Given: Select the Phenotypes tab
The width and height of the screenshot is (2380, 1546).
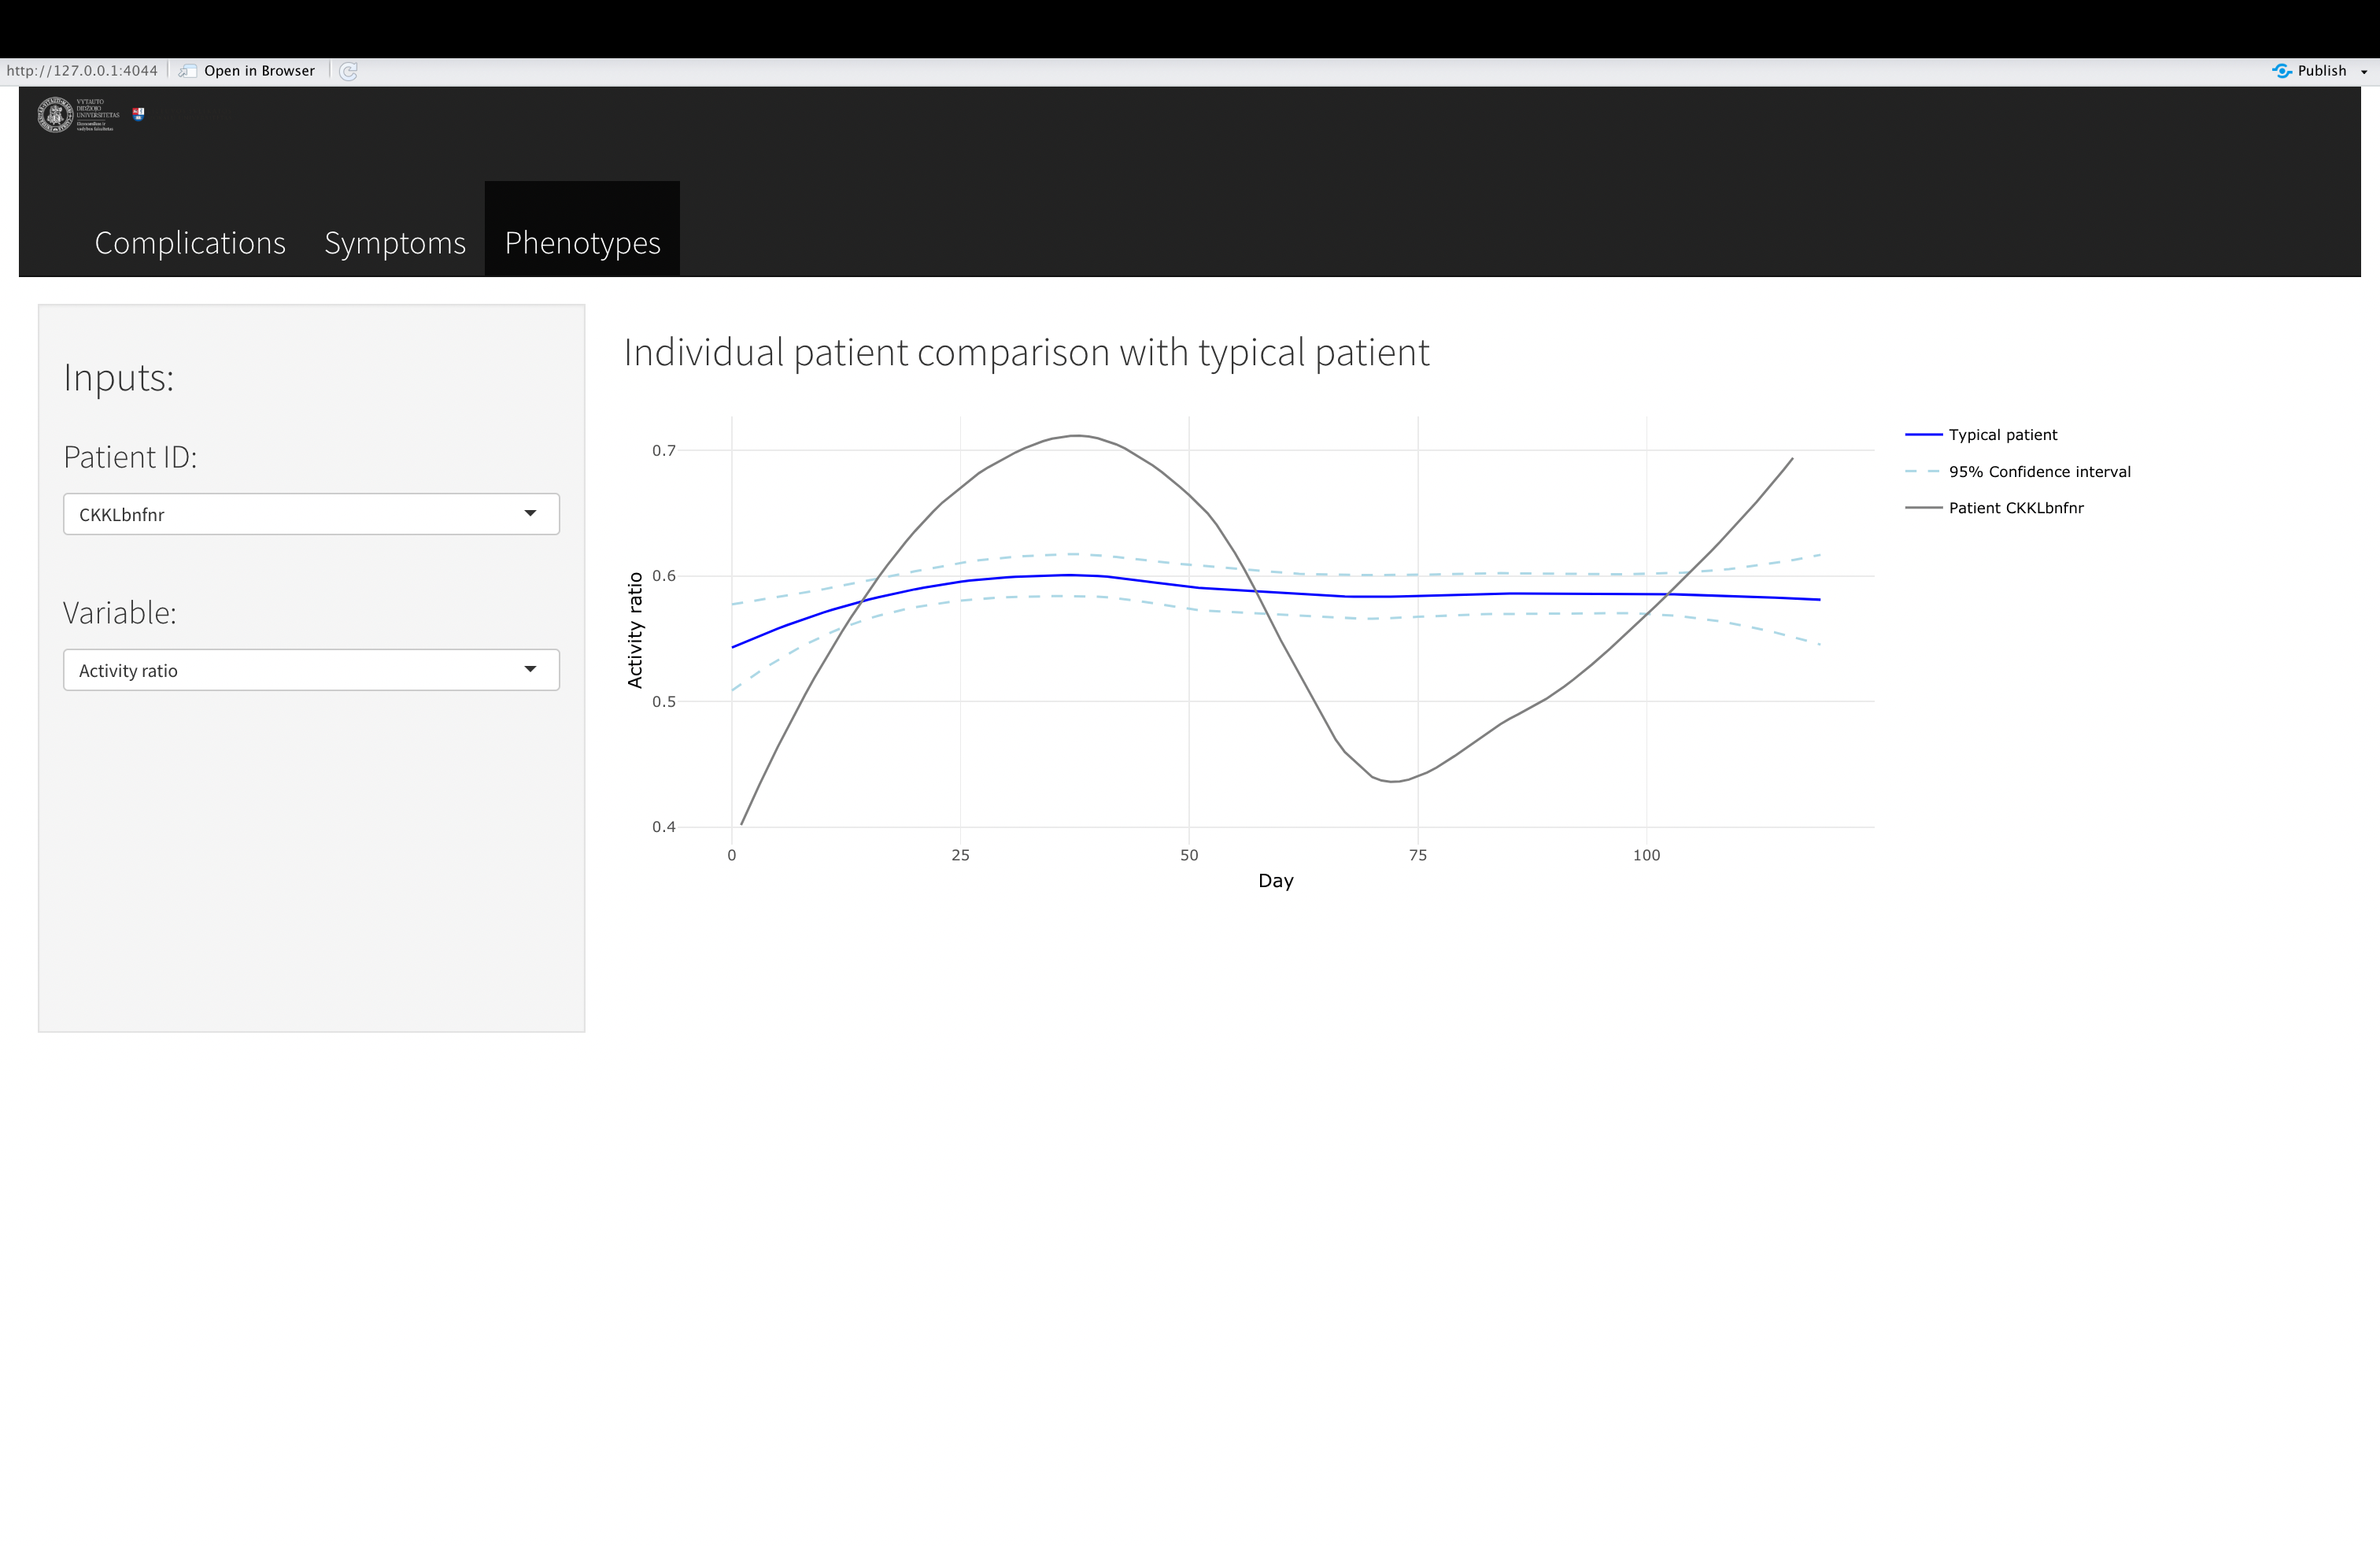Looking at the screenshot, I should [x=582, y=243].
